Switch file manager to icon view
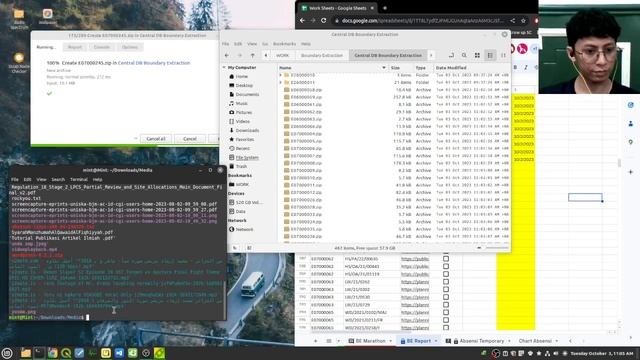 point(477,56)
